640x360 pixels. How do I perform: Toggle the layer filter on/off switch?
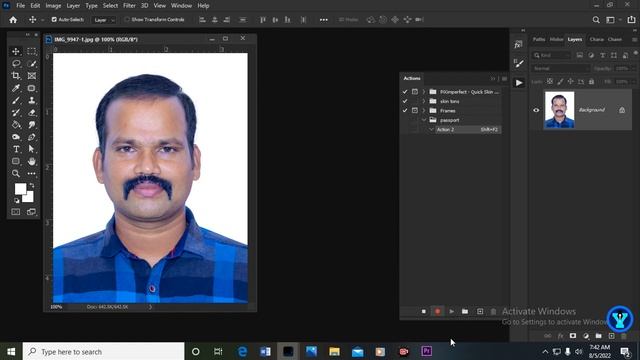636,53
